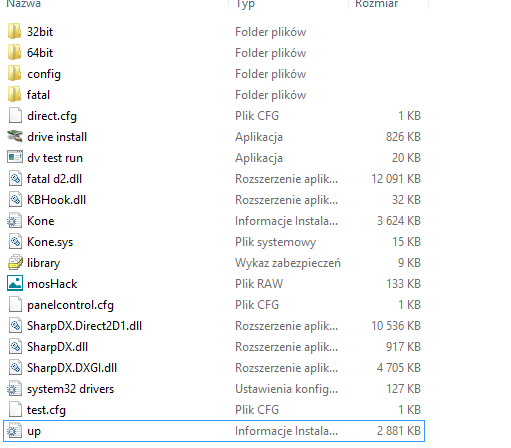
Task: Select the 32bit folder icon
Action: (15, 32)
